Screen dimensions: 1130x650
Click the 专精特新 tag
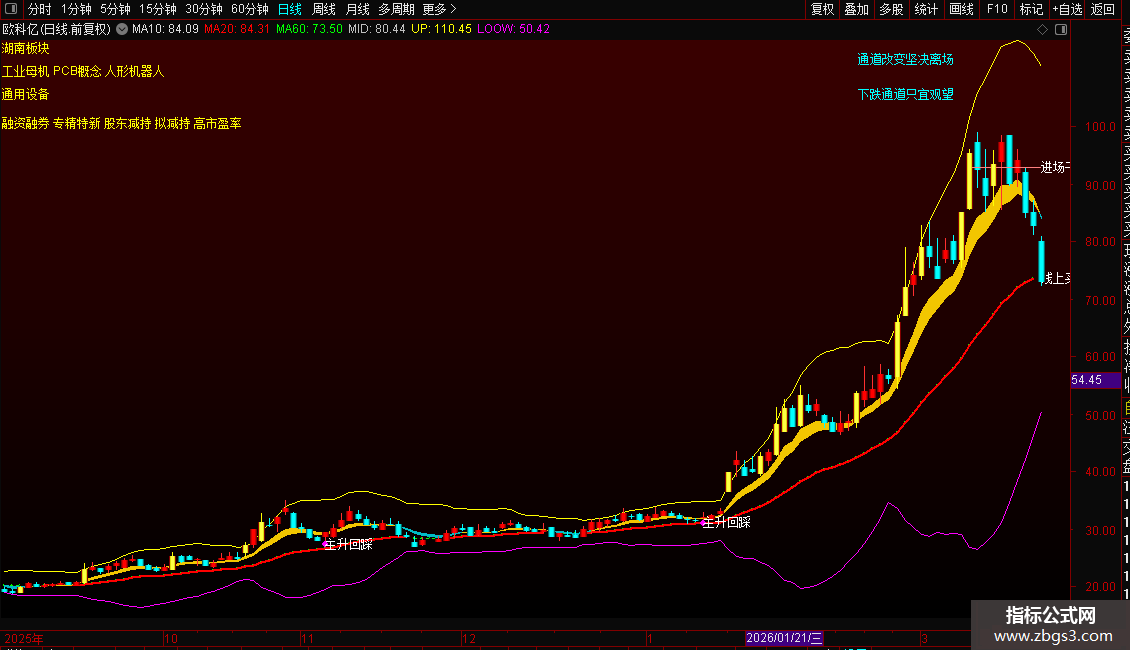[76, 123]
